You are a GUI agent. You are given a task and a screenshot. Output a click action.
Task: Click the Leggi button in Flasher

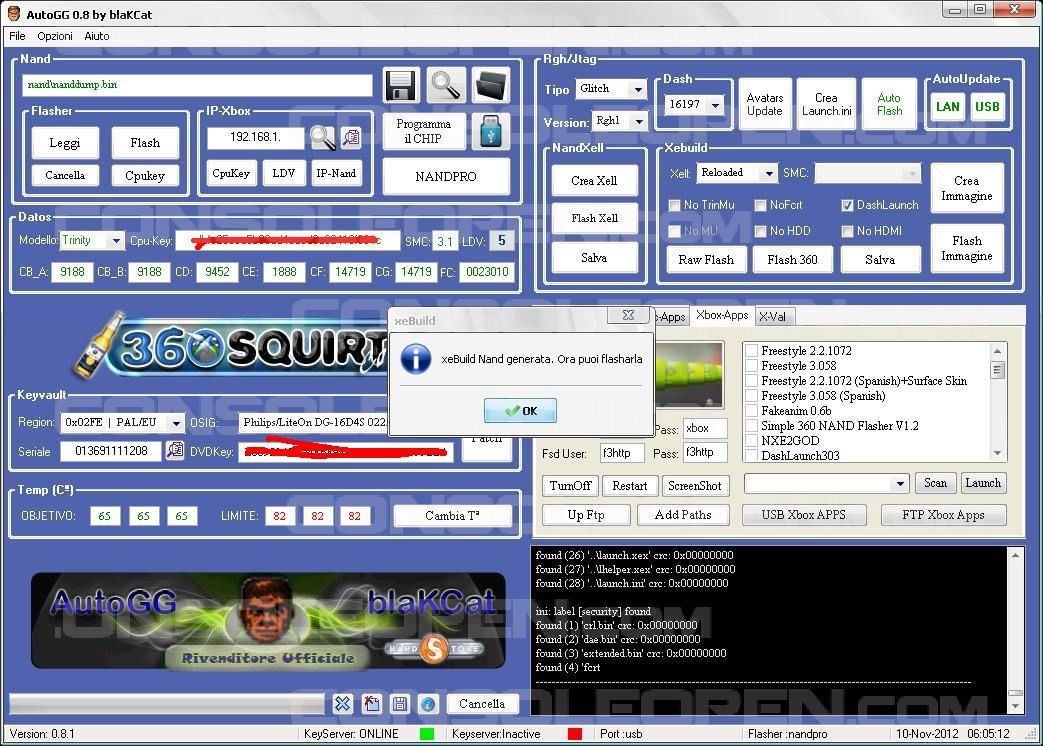tap(65, 143)
